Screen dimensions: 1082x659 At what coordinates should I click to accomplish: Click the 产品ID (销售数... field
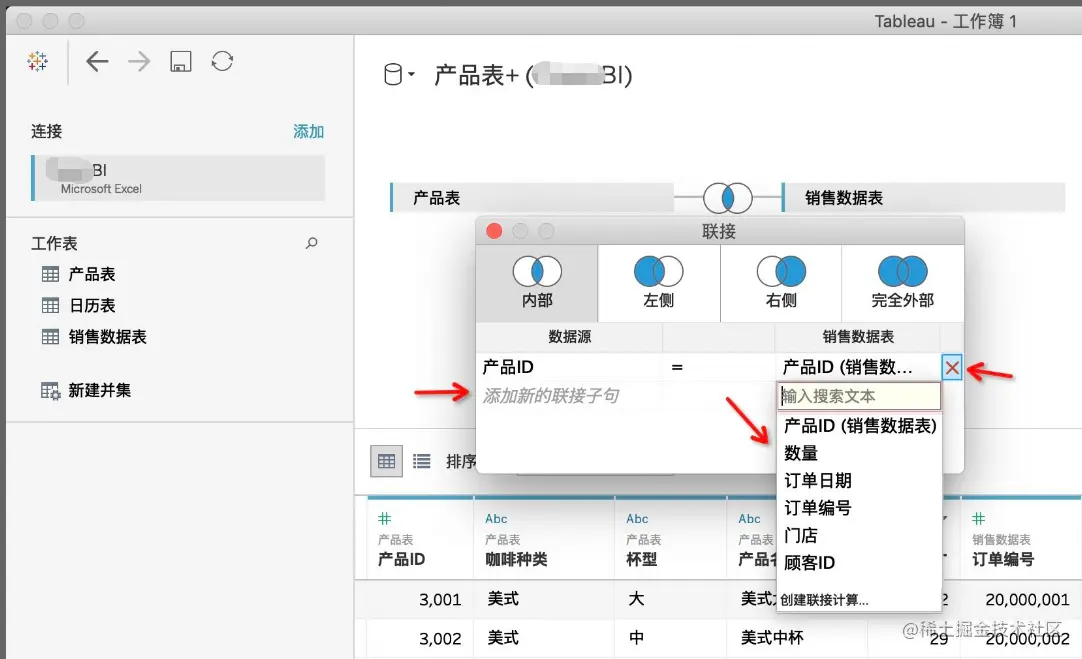coord(847,366)
